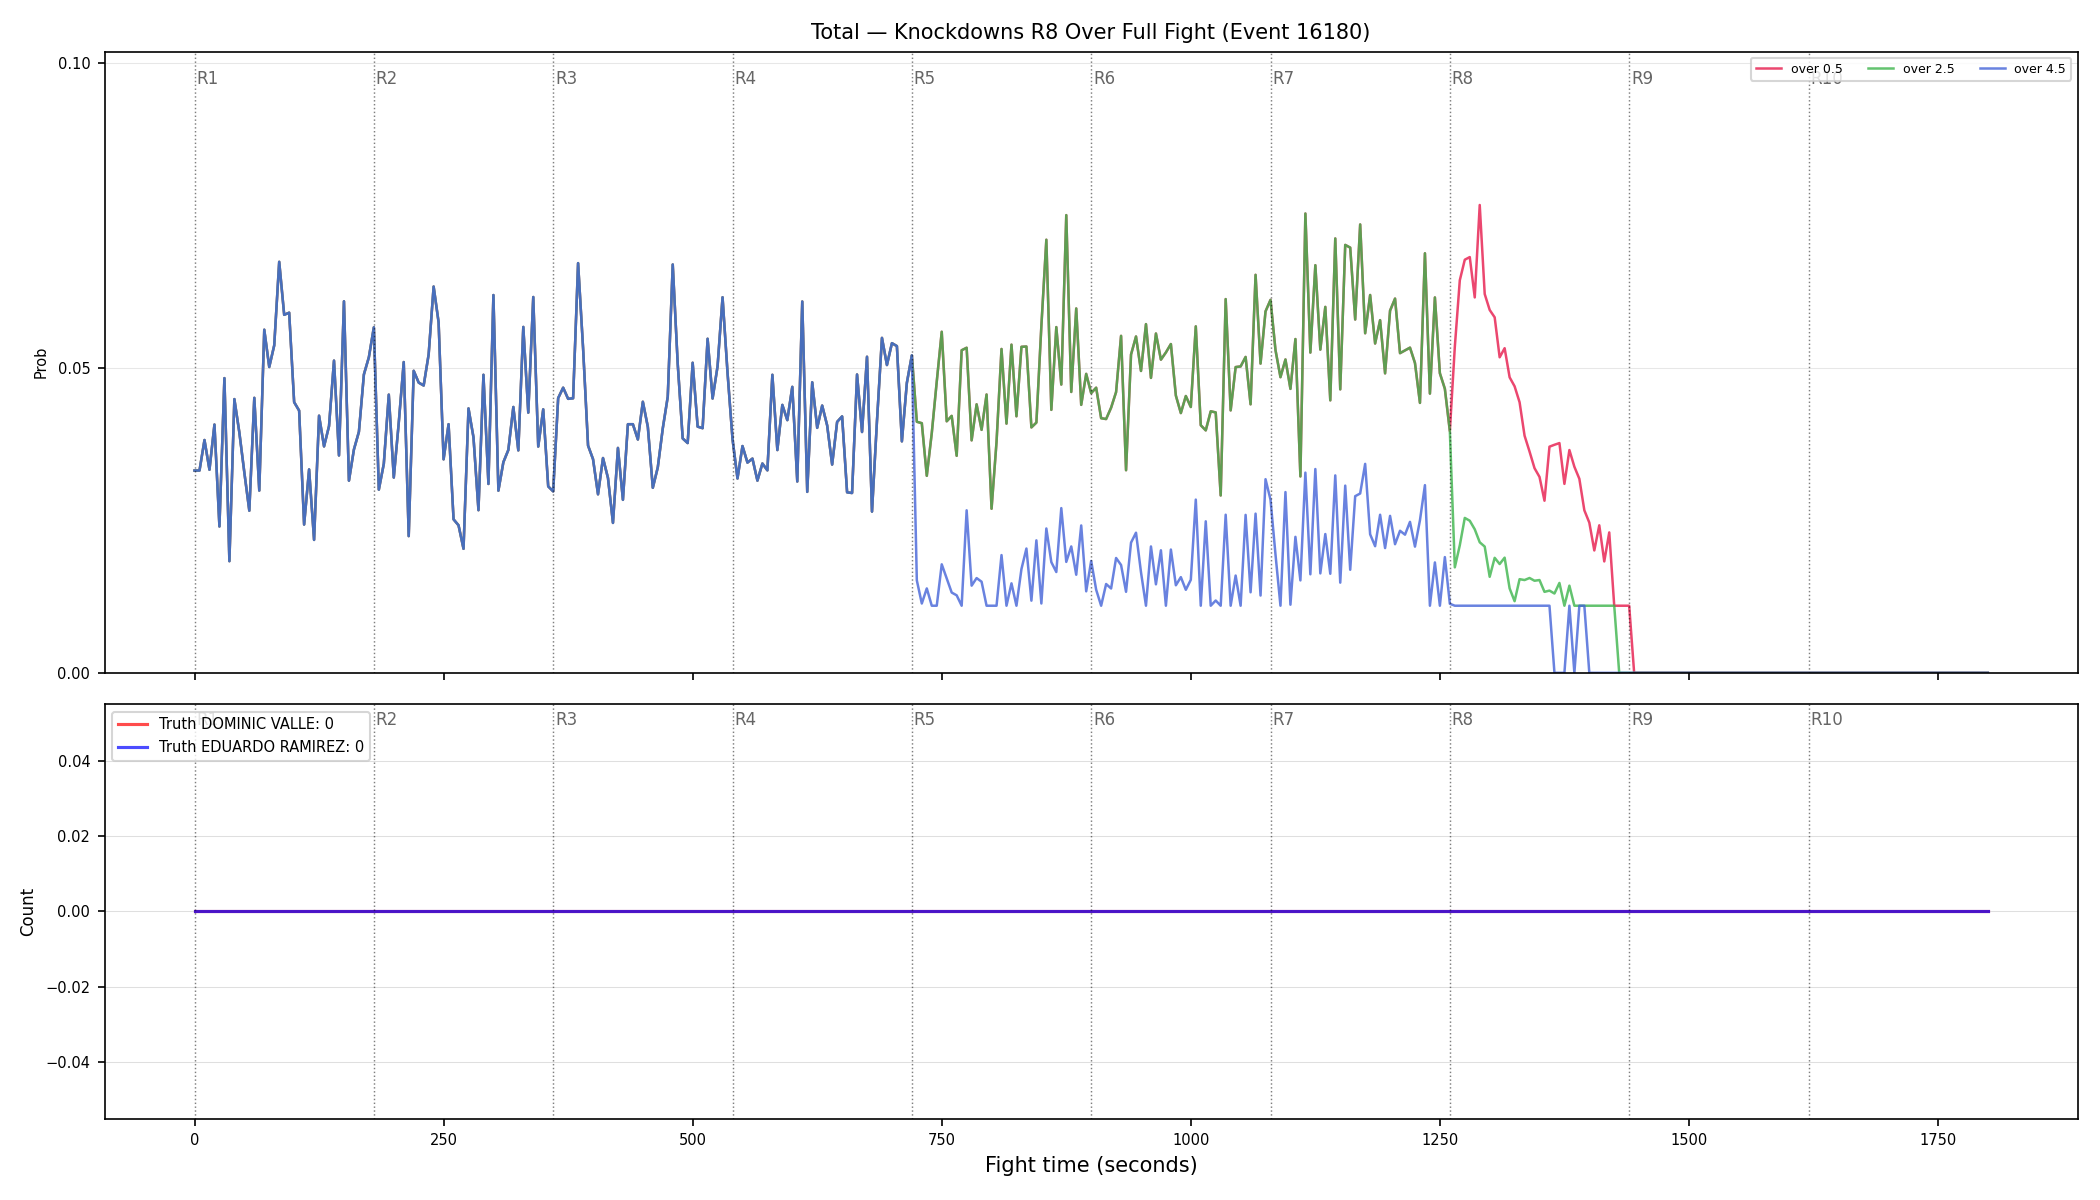
Task: Click the R10 marker in bottom chart
Action: (x=1826, y=719)
